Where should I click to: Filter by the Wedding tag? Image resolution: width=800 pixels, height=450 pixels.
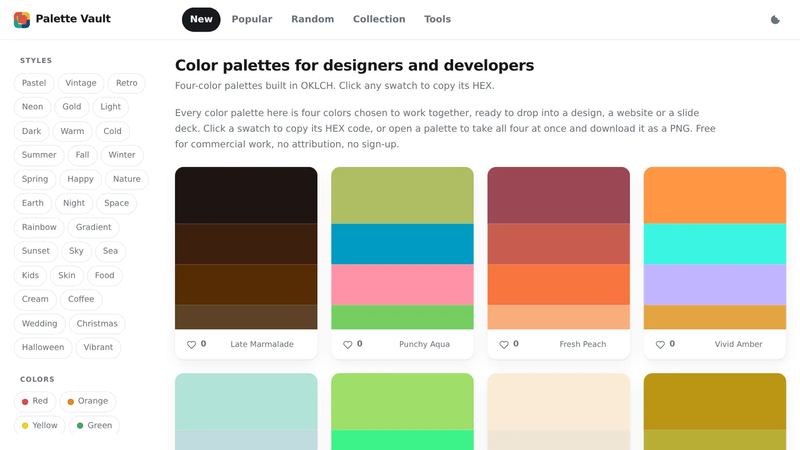click(x=39, y=324)
